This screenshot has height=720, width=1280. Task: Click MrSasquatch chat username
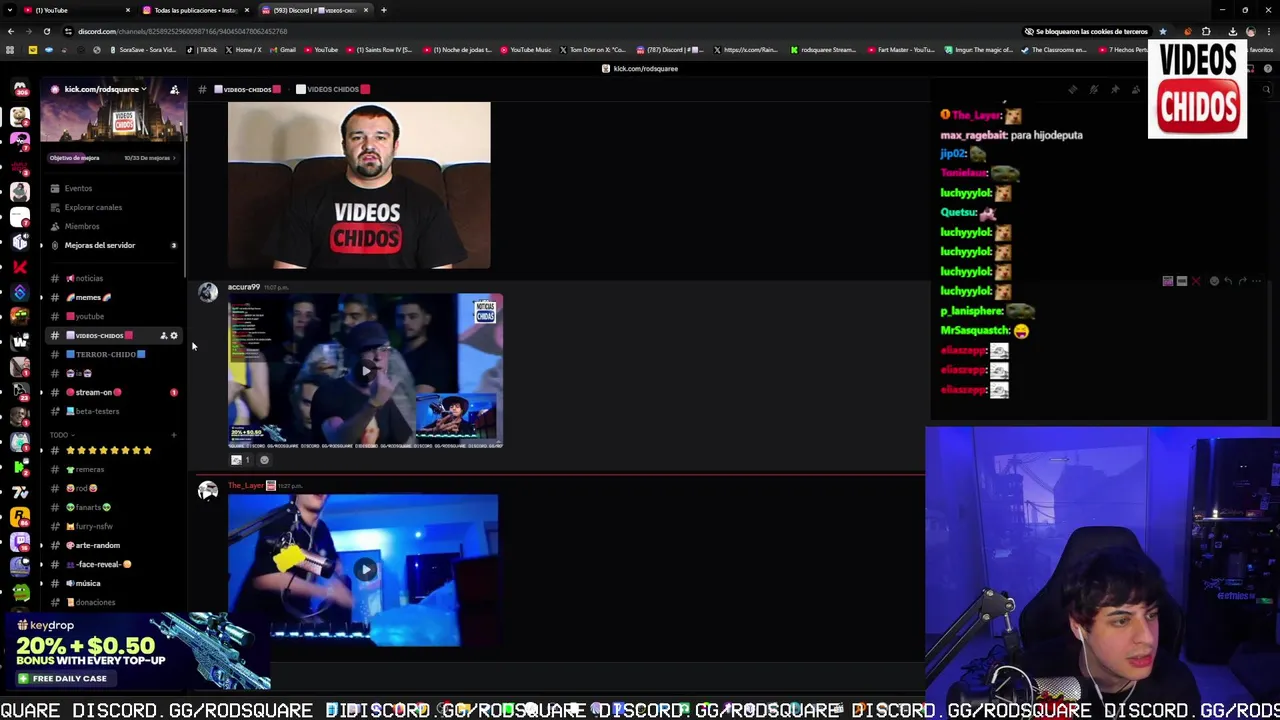(975, 330)
